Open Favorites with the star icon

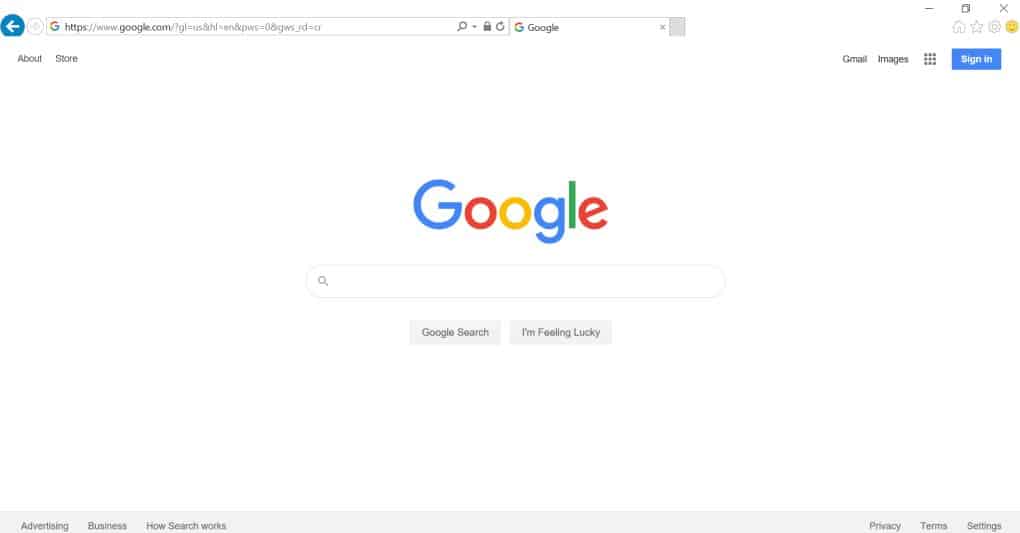(976, 27)
